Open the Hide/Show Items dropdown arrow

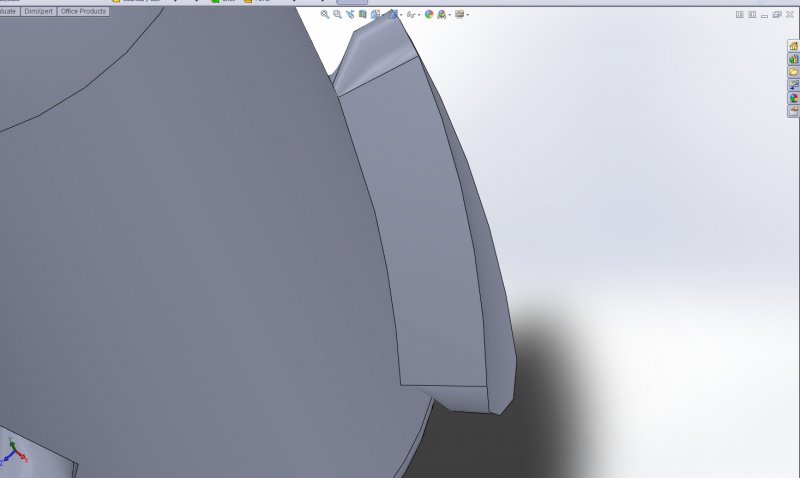coord(419,15)
